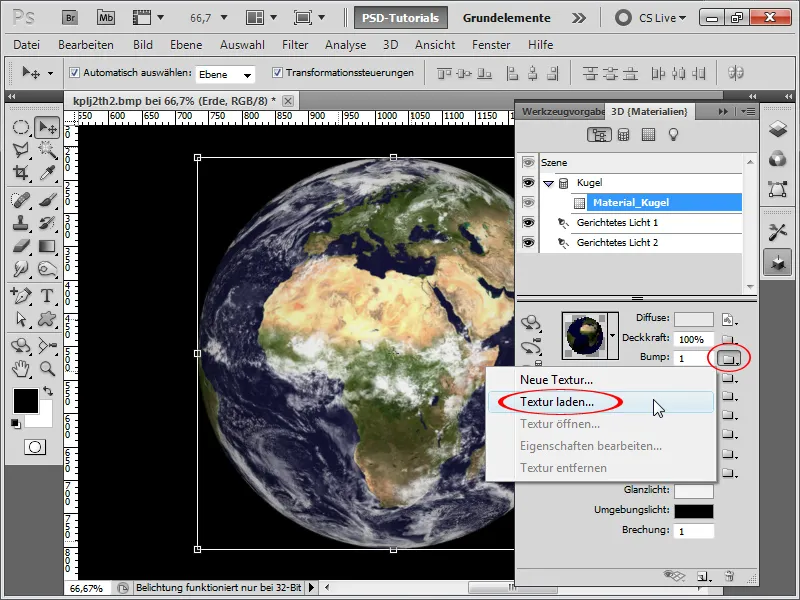
Task: Delete material via trash icon
Action: pyautogui.click(x=730, y=577)
